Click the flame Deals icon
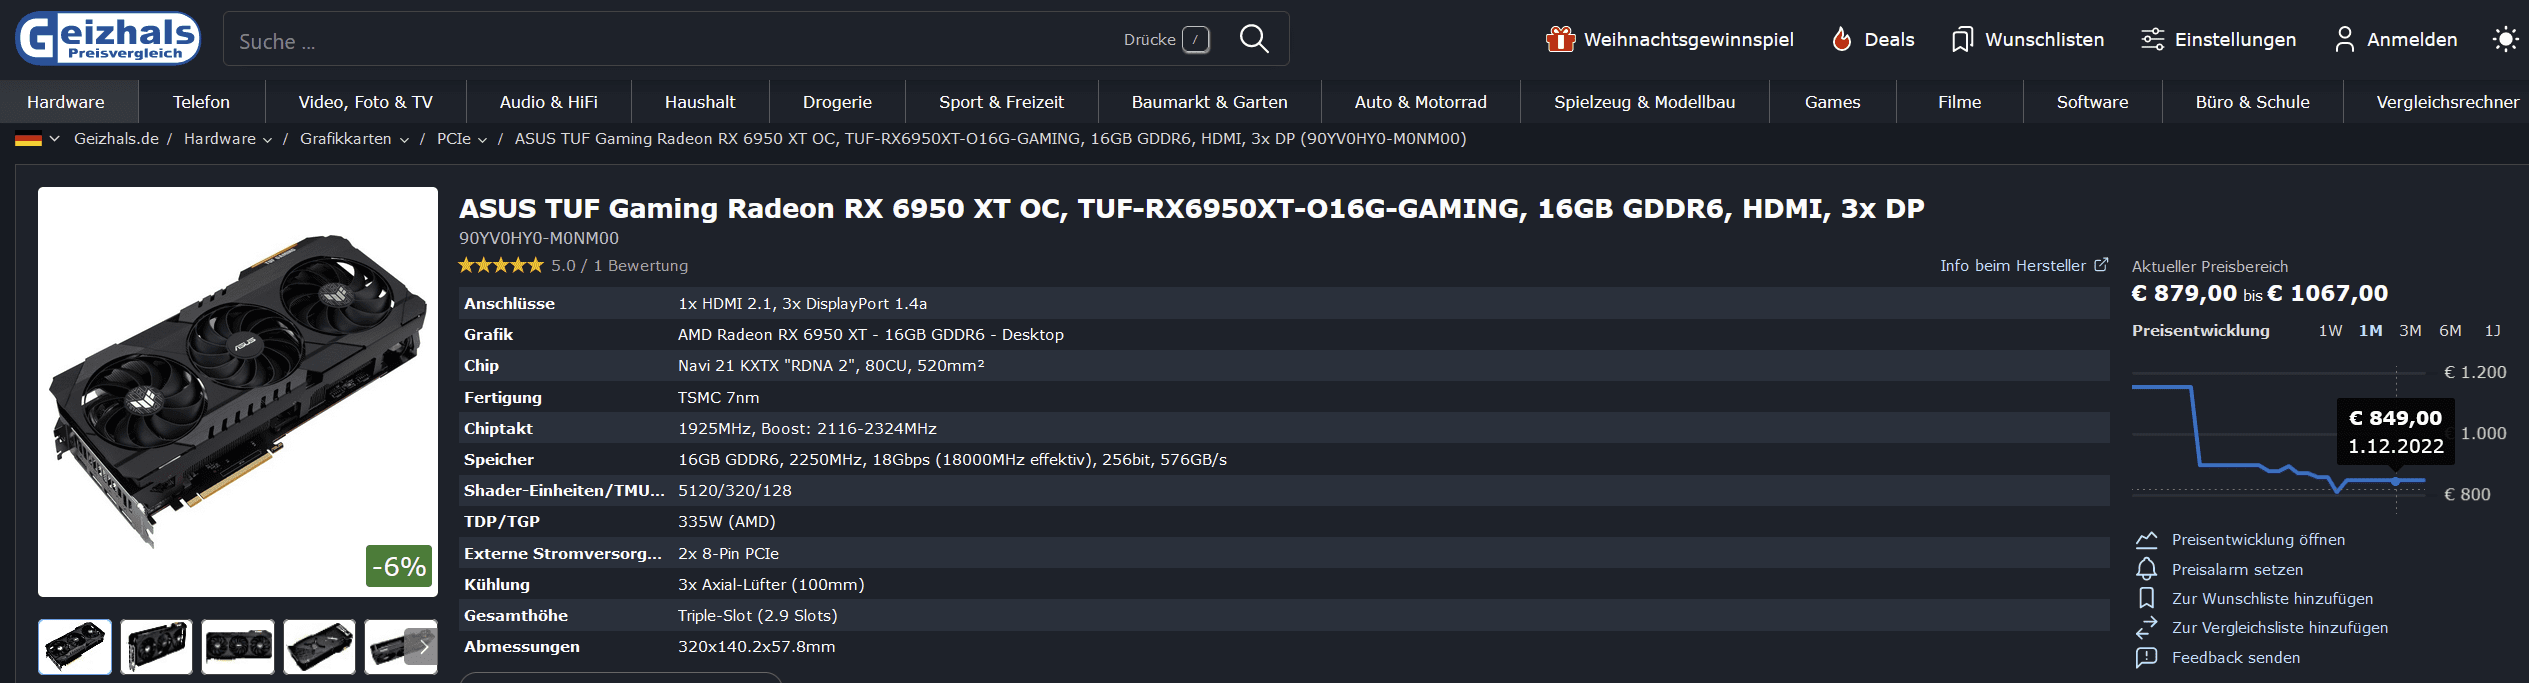The height and width of the screenshot is (683, 2529). tap(1841, 39)
